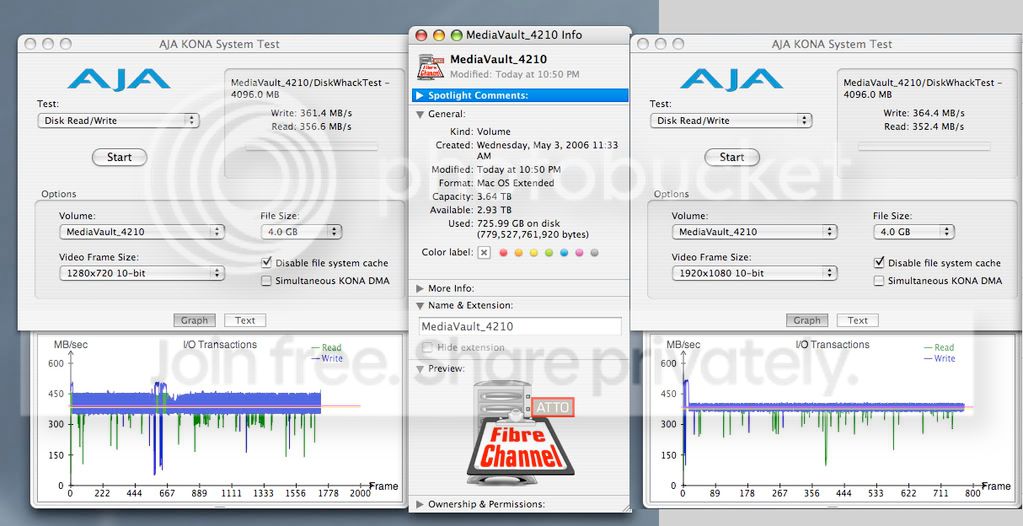
Task: Click Write legend in right I/O graph
Action: (x=939, y=358)
